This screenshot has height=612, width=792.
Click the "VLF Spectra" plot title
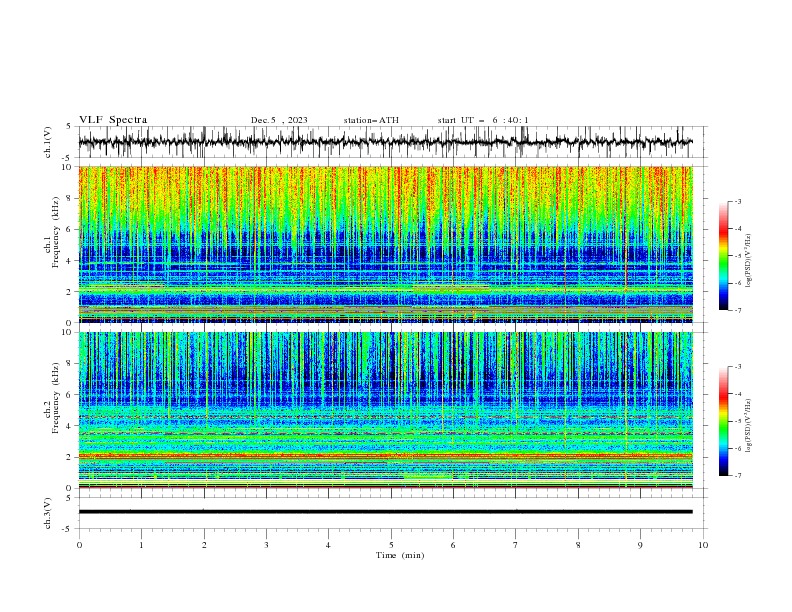(113, 120)
